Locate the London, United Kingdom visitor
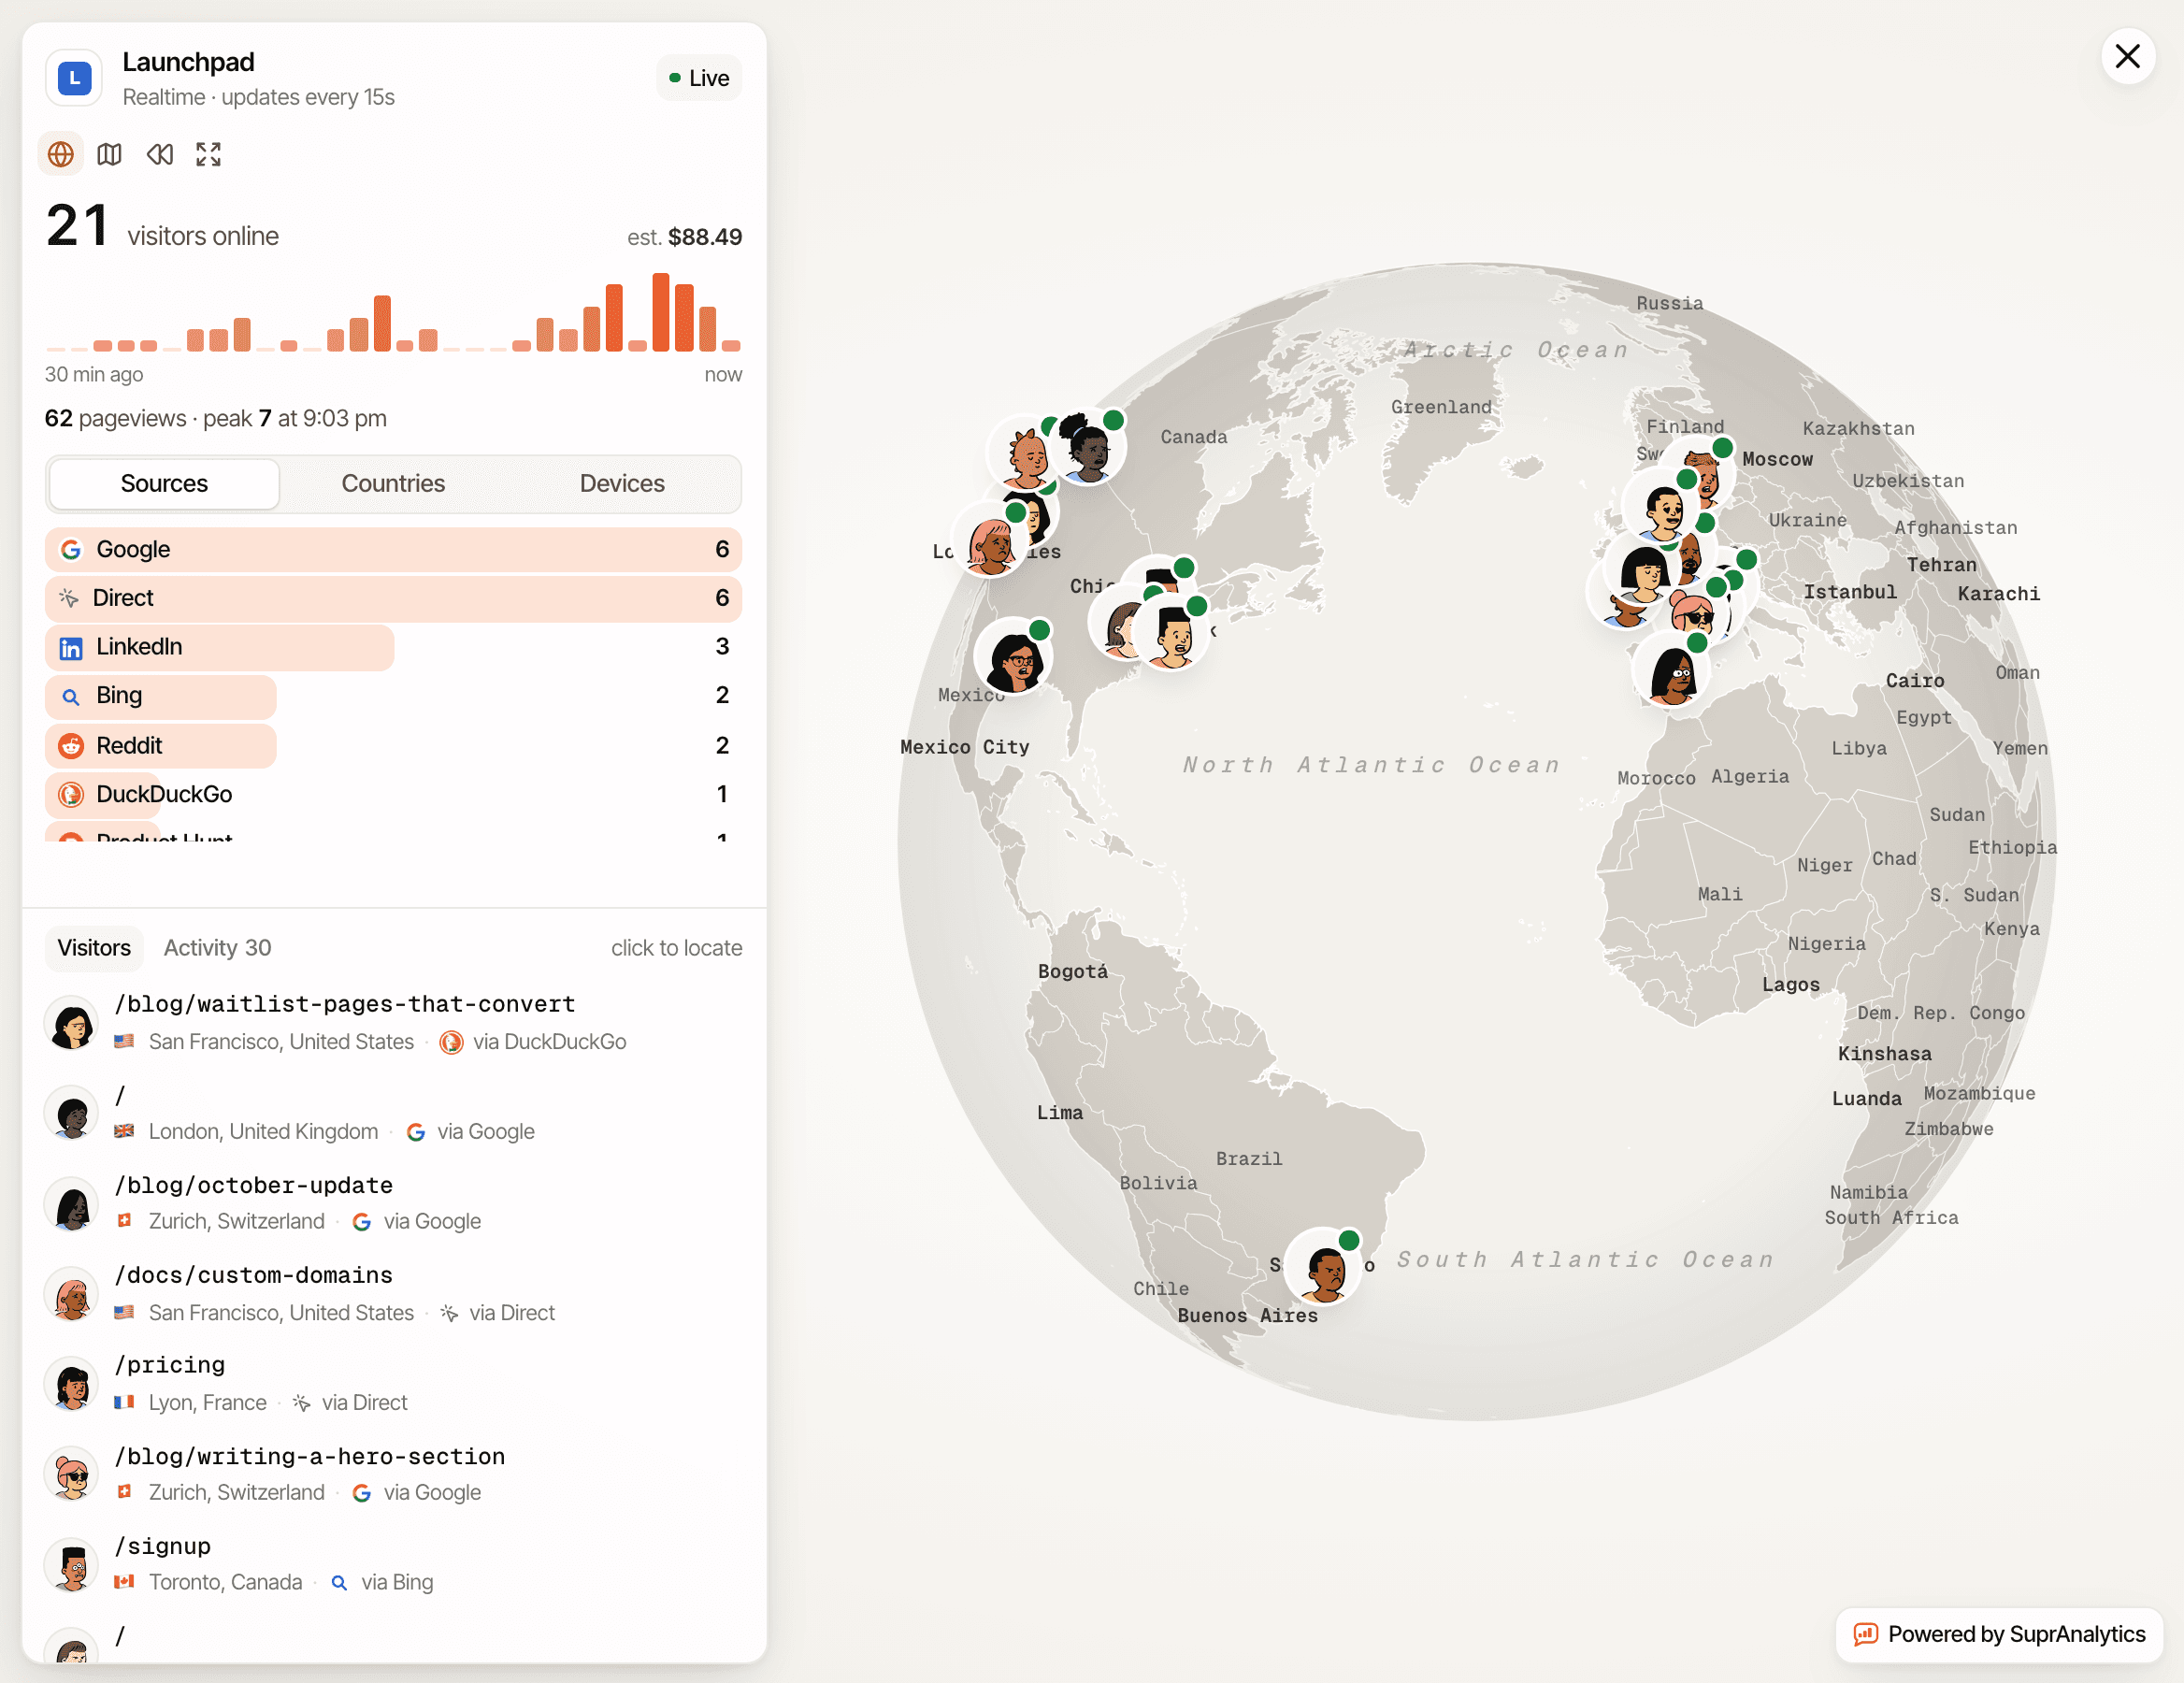 tap(393, 1113)
